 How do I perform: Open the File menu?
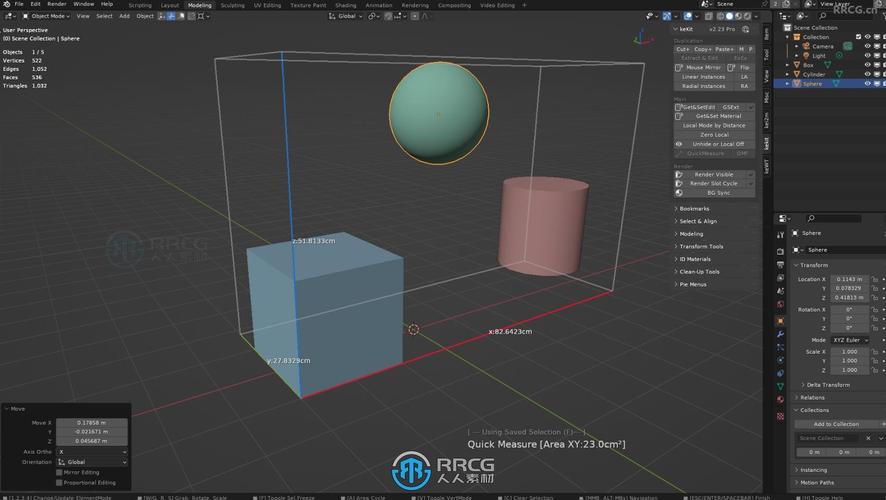(x=19, y=4)
